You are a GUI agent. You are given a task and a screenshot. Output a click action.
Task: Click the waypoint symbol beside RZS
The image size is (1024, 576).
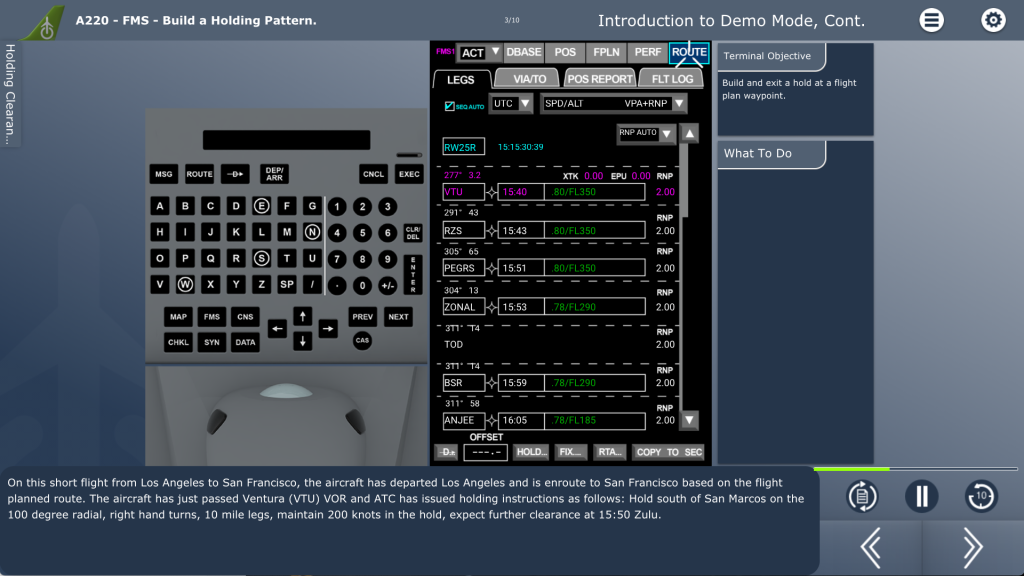(492, 231)
